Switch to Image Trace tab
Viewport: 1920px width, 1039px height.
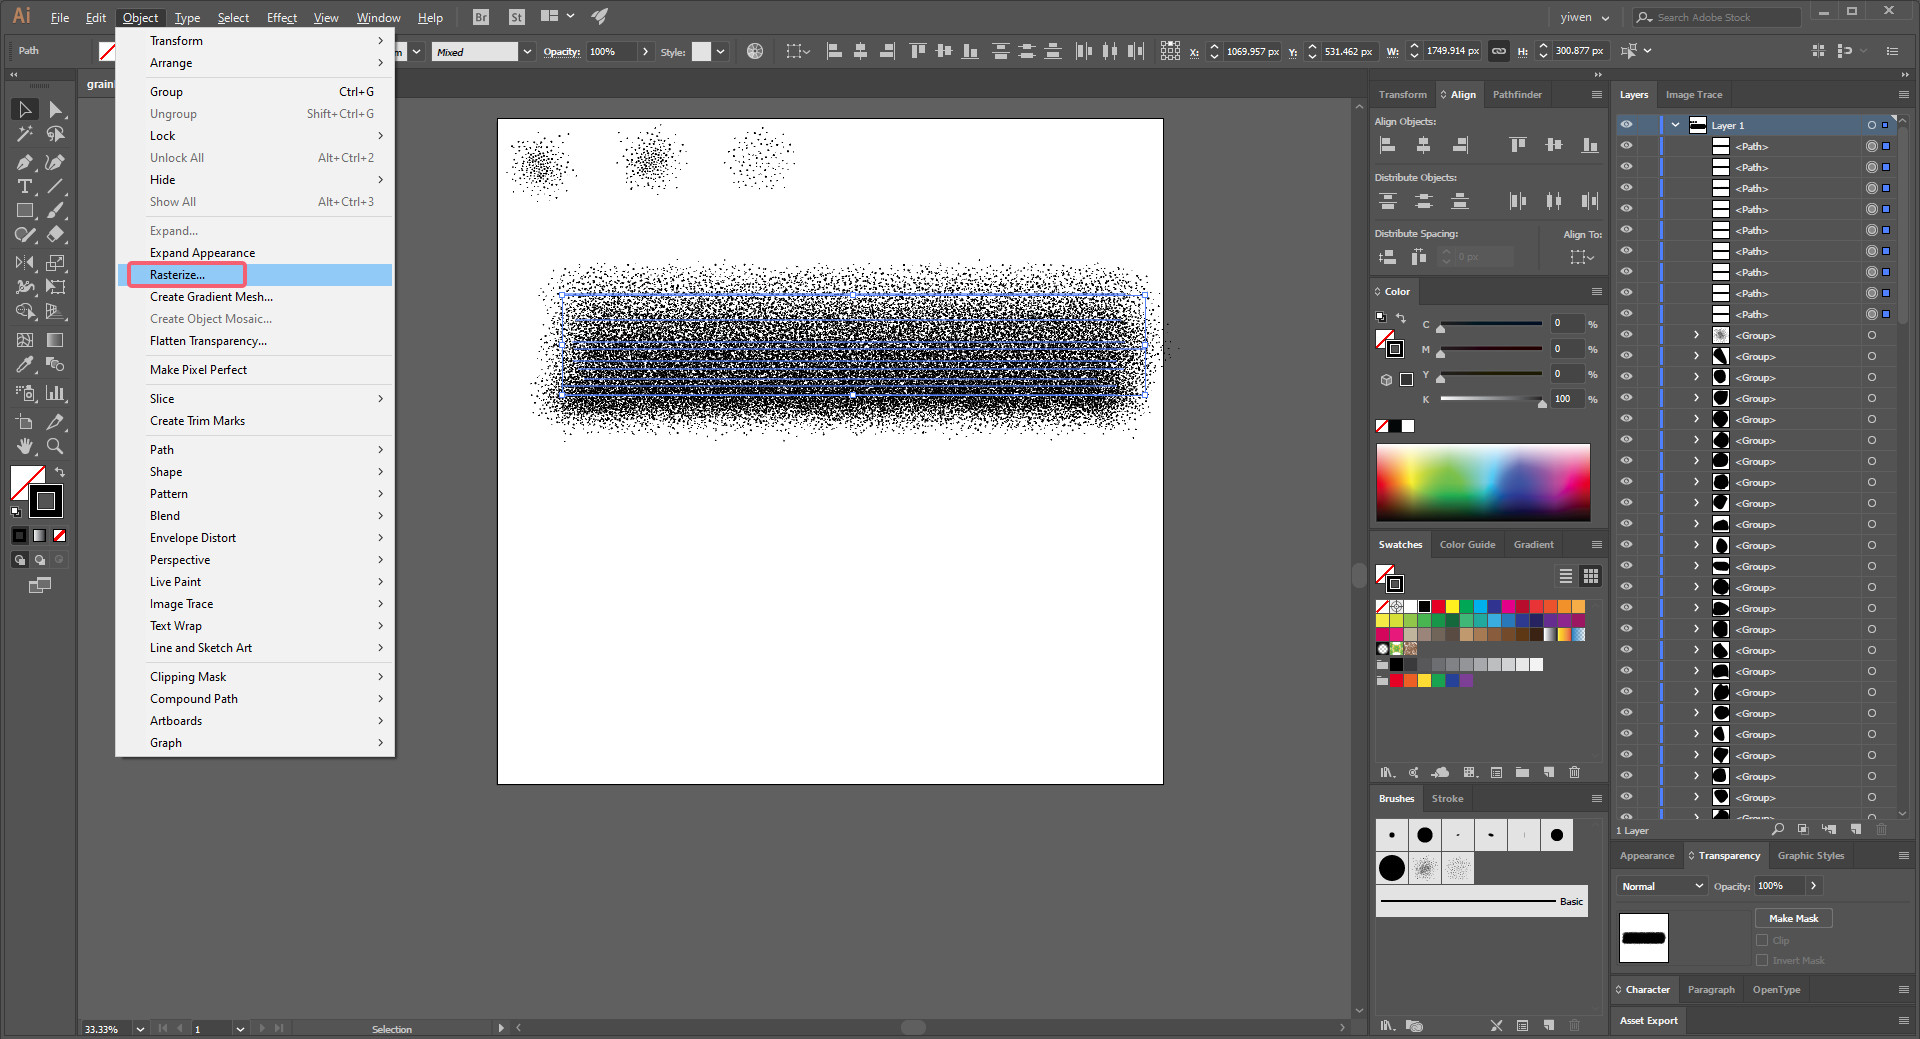coord(1694,94)
